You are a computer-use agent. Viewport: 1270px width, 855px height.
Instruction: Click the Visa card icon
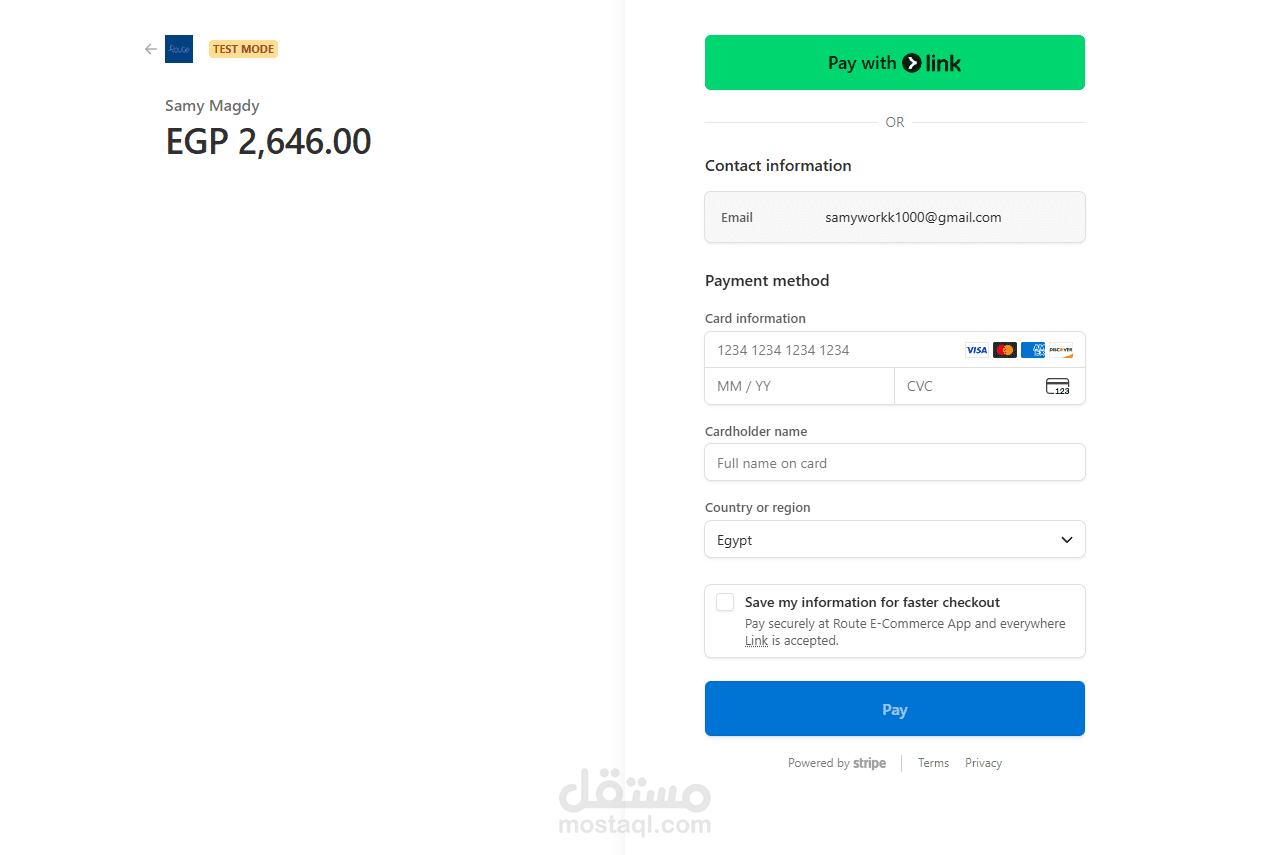(x=976, y=350)
